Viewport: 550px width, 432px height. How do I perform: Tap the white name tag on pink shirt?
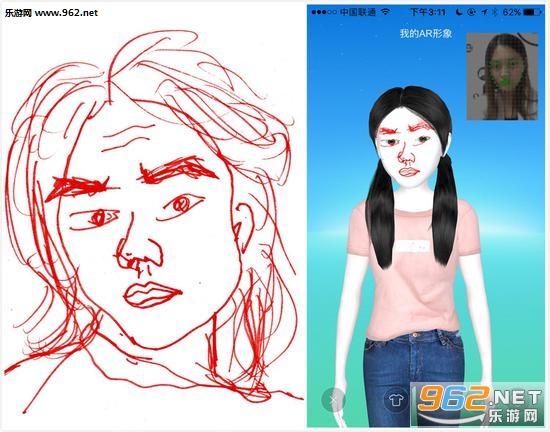point(414,246)
